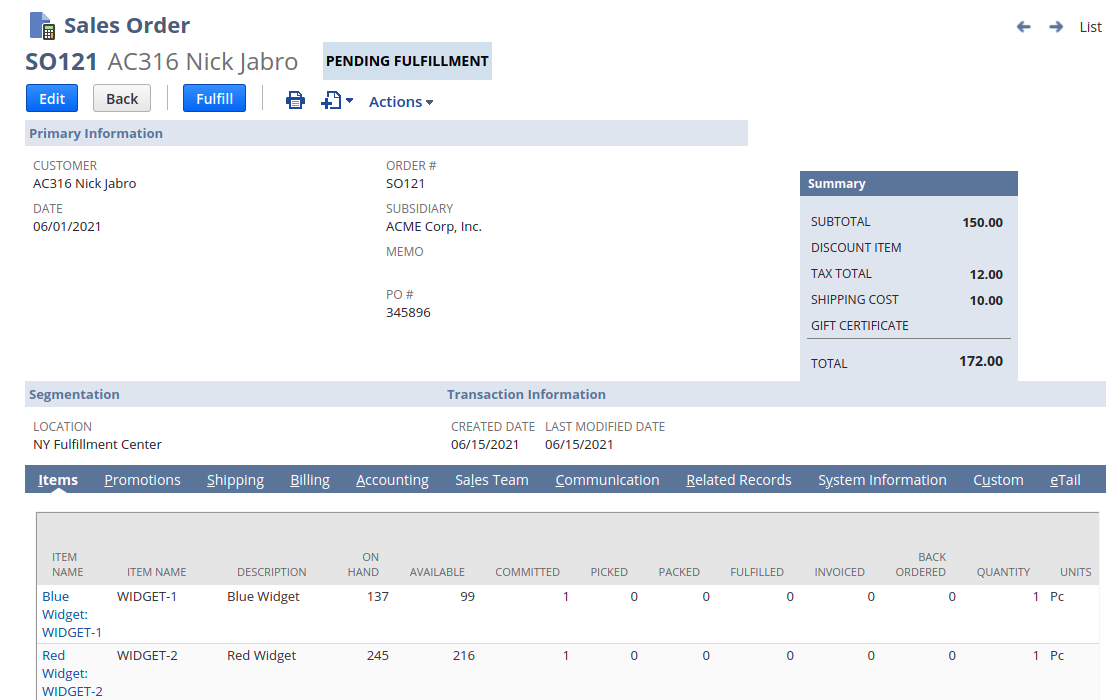This screenshot has height=700, width=1106.
Task: Click location NY Fulfillment Center
Action: coord(97,445)
